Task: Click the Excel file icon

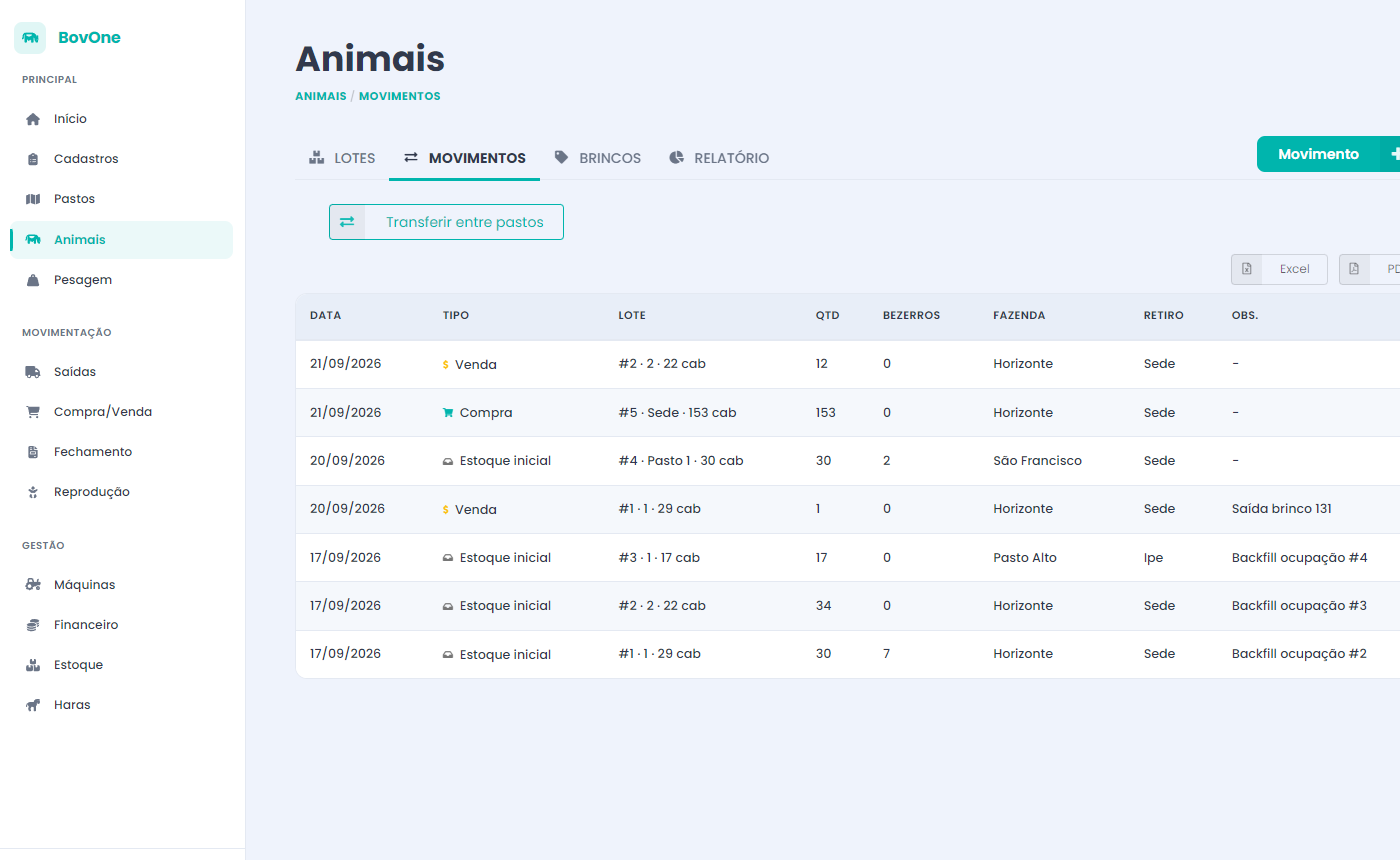Action: pyautogui.click(x=1247, y=269)
